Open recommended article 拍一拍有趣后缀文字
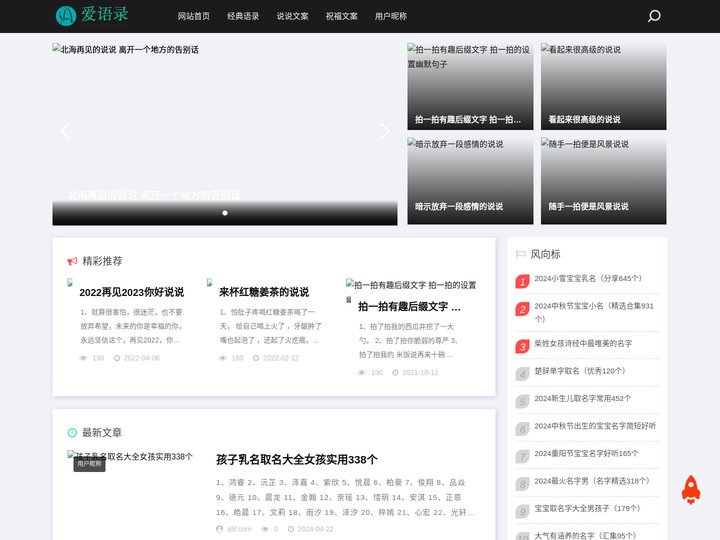 coord(410,307)
